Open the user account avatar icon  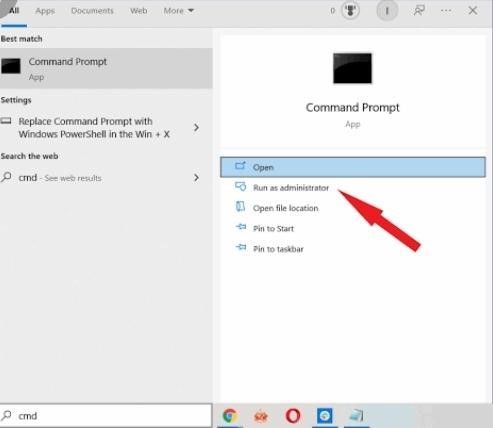[x=387, y=11]
